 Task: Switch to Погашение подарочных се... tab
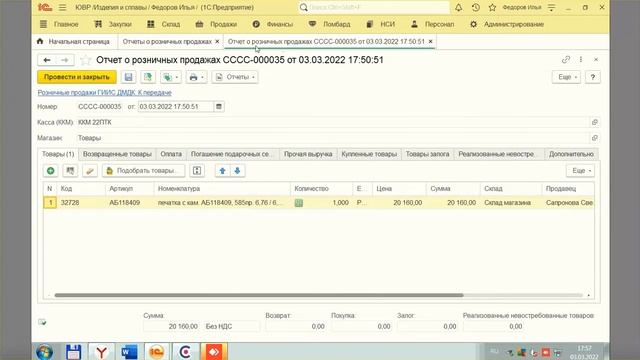(231, 154)
